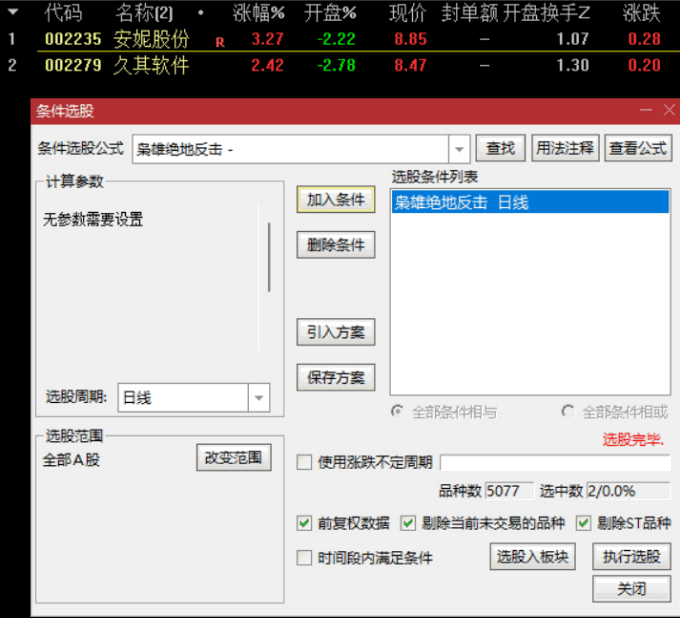Click the 查找 button
The image size is (680, 618).
pos(500,148)
